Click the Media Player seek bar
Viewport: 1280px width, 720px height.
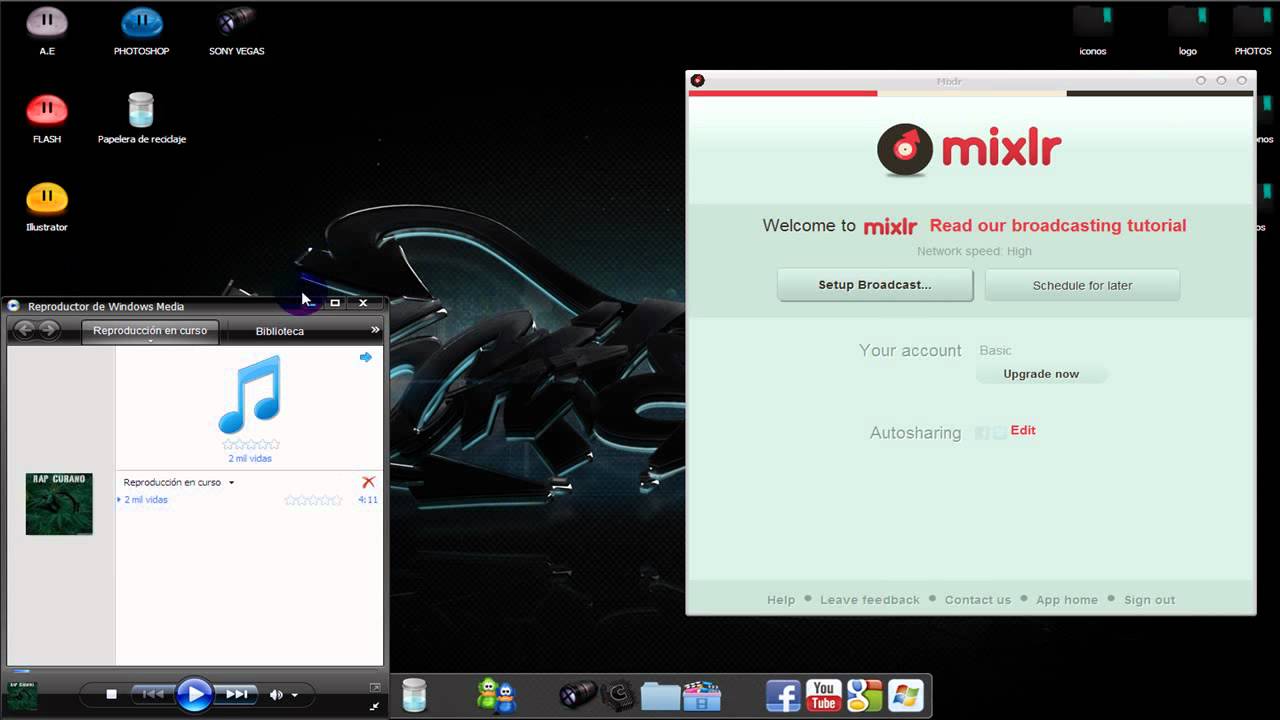pyautogui.click(x=195, y=672)
